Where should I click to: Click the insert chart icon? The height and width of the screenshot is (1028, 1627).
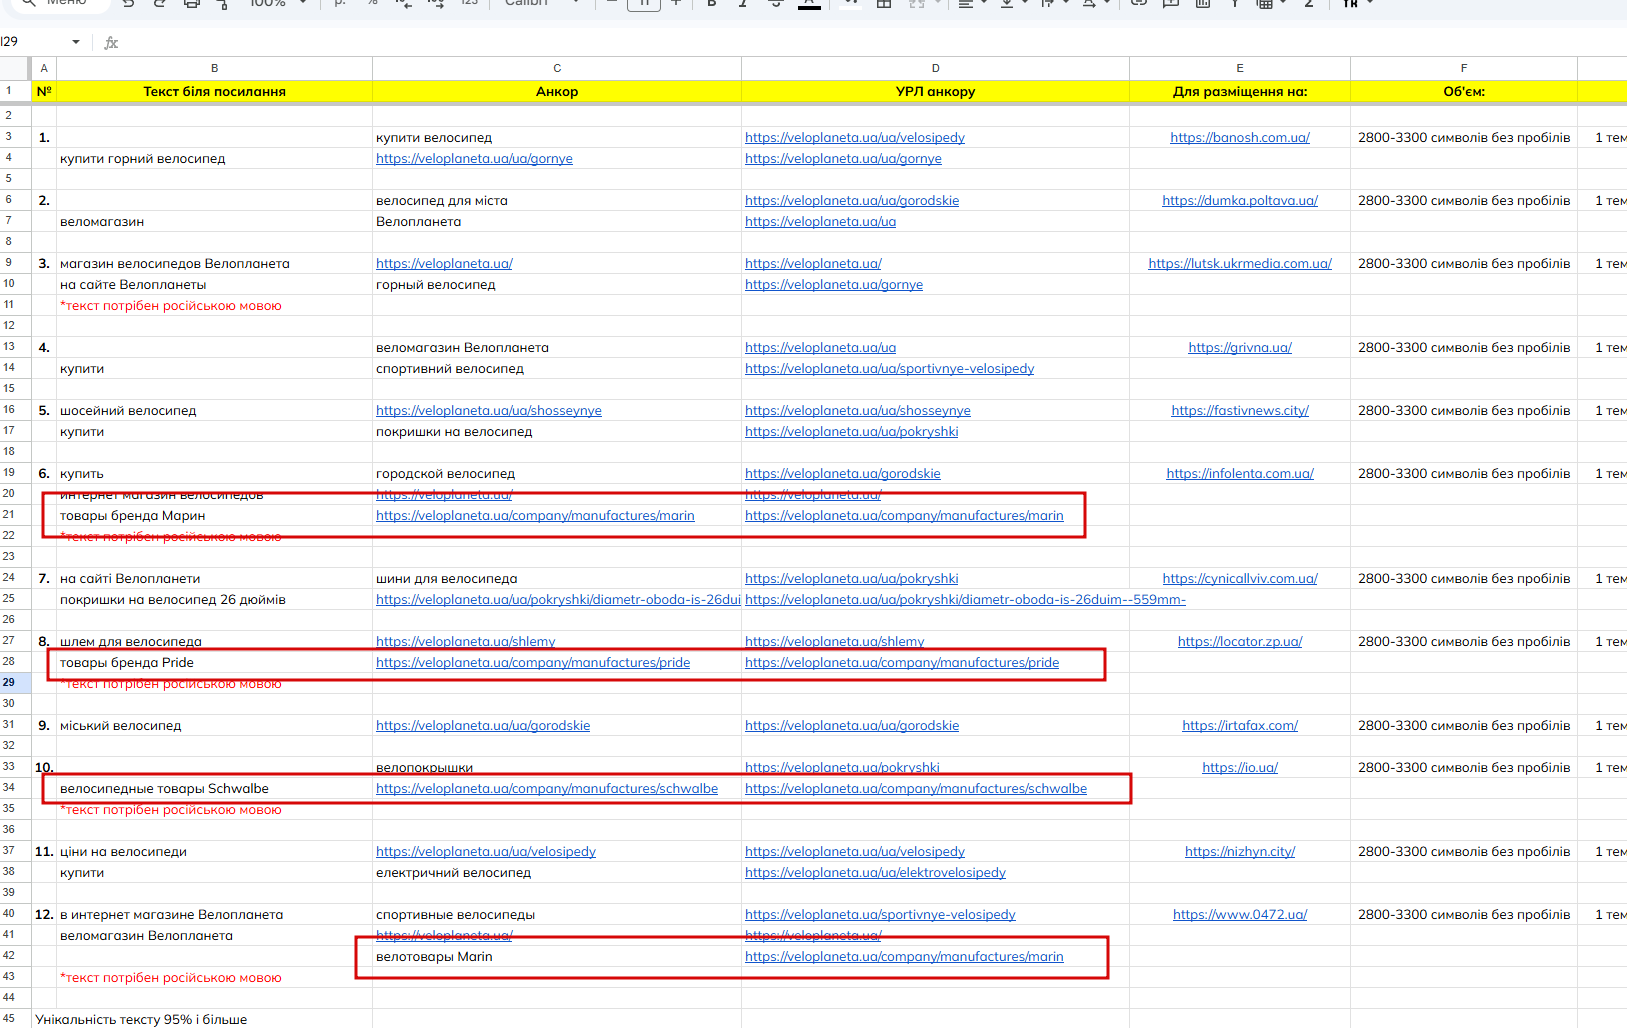point(1203,3)
